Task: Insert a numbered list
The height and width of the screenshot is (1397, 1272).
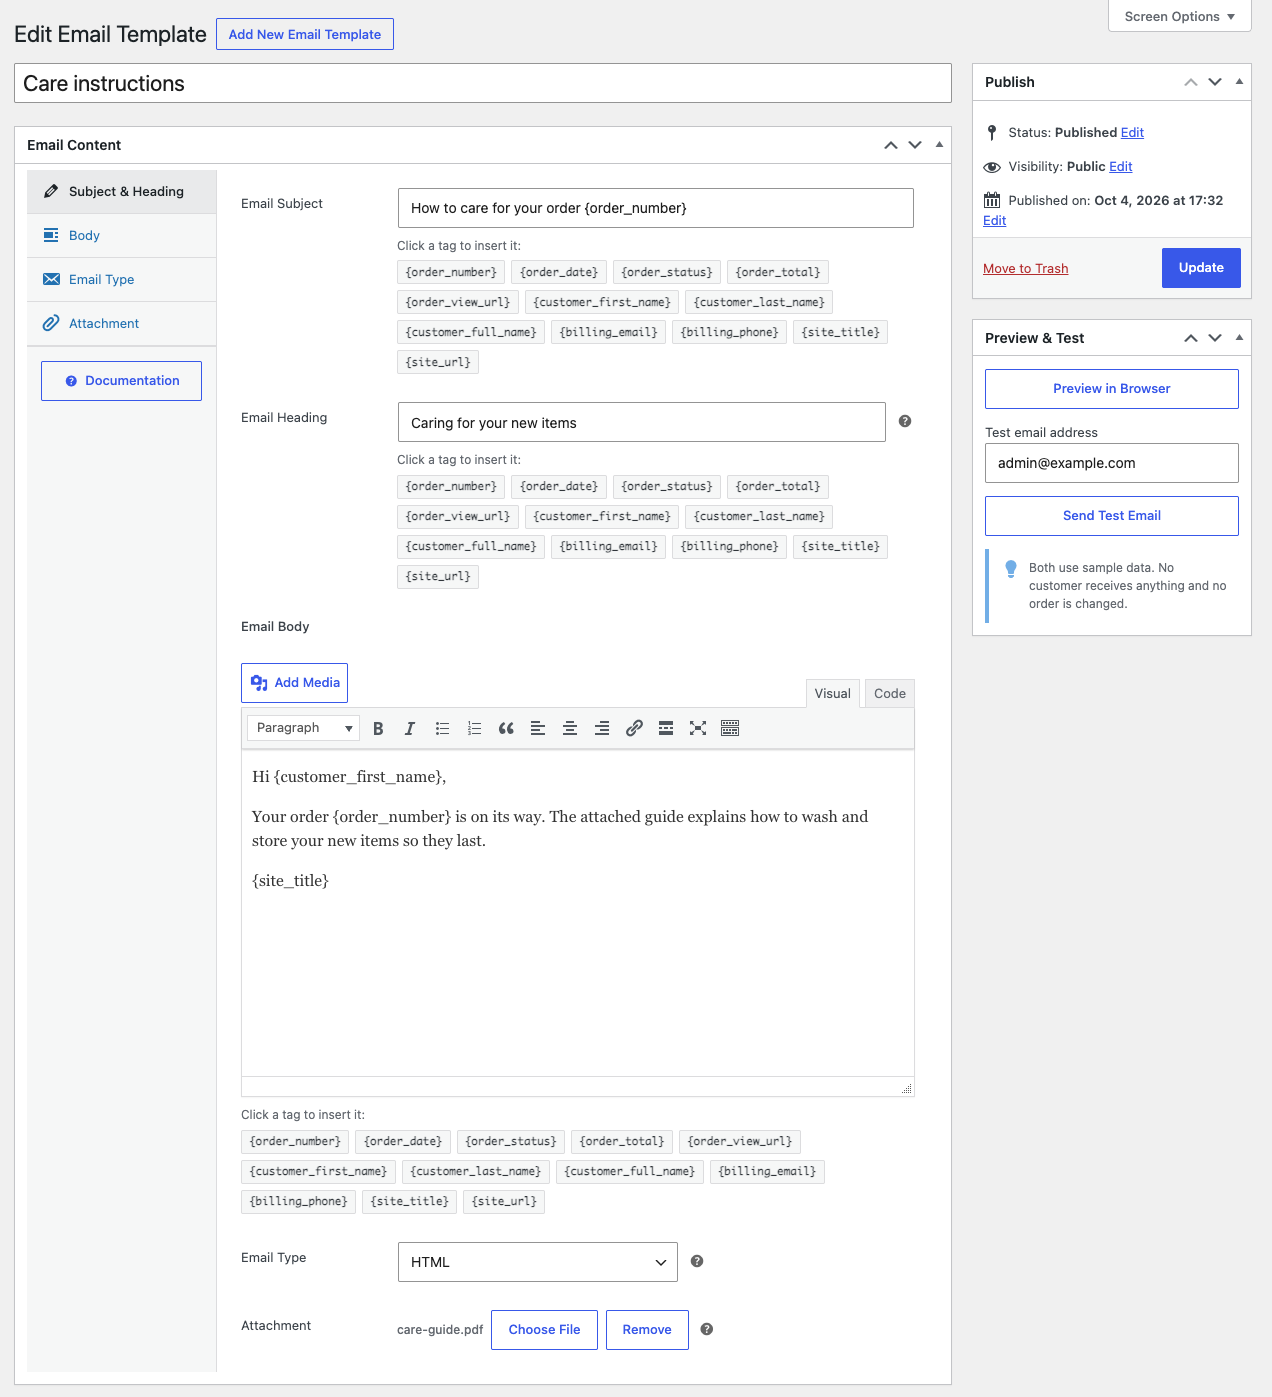Action: 474,728
